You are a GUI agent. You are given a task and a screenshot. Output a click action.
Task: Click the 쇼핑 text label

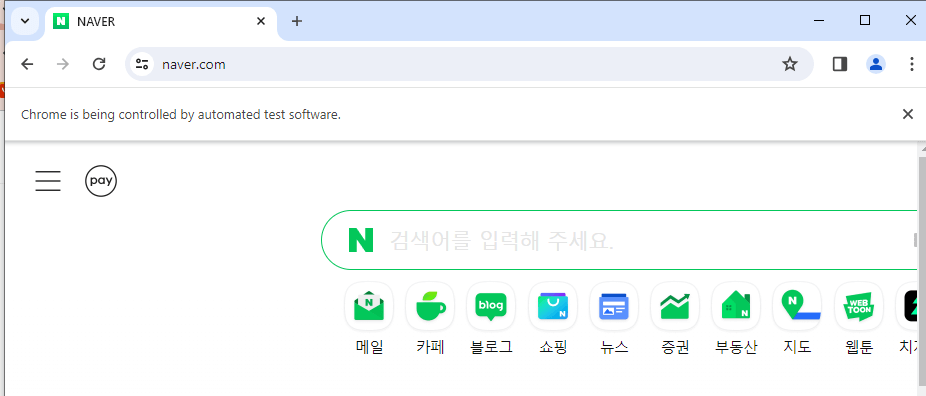click(x=553, y=348)
